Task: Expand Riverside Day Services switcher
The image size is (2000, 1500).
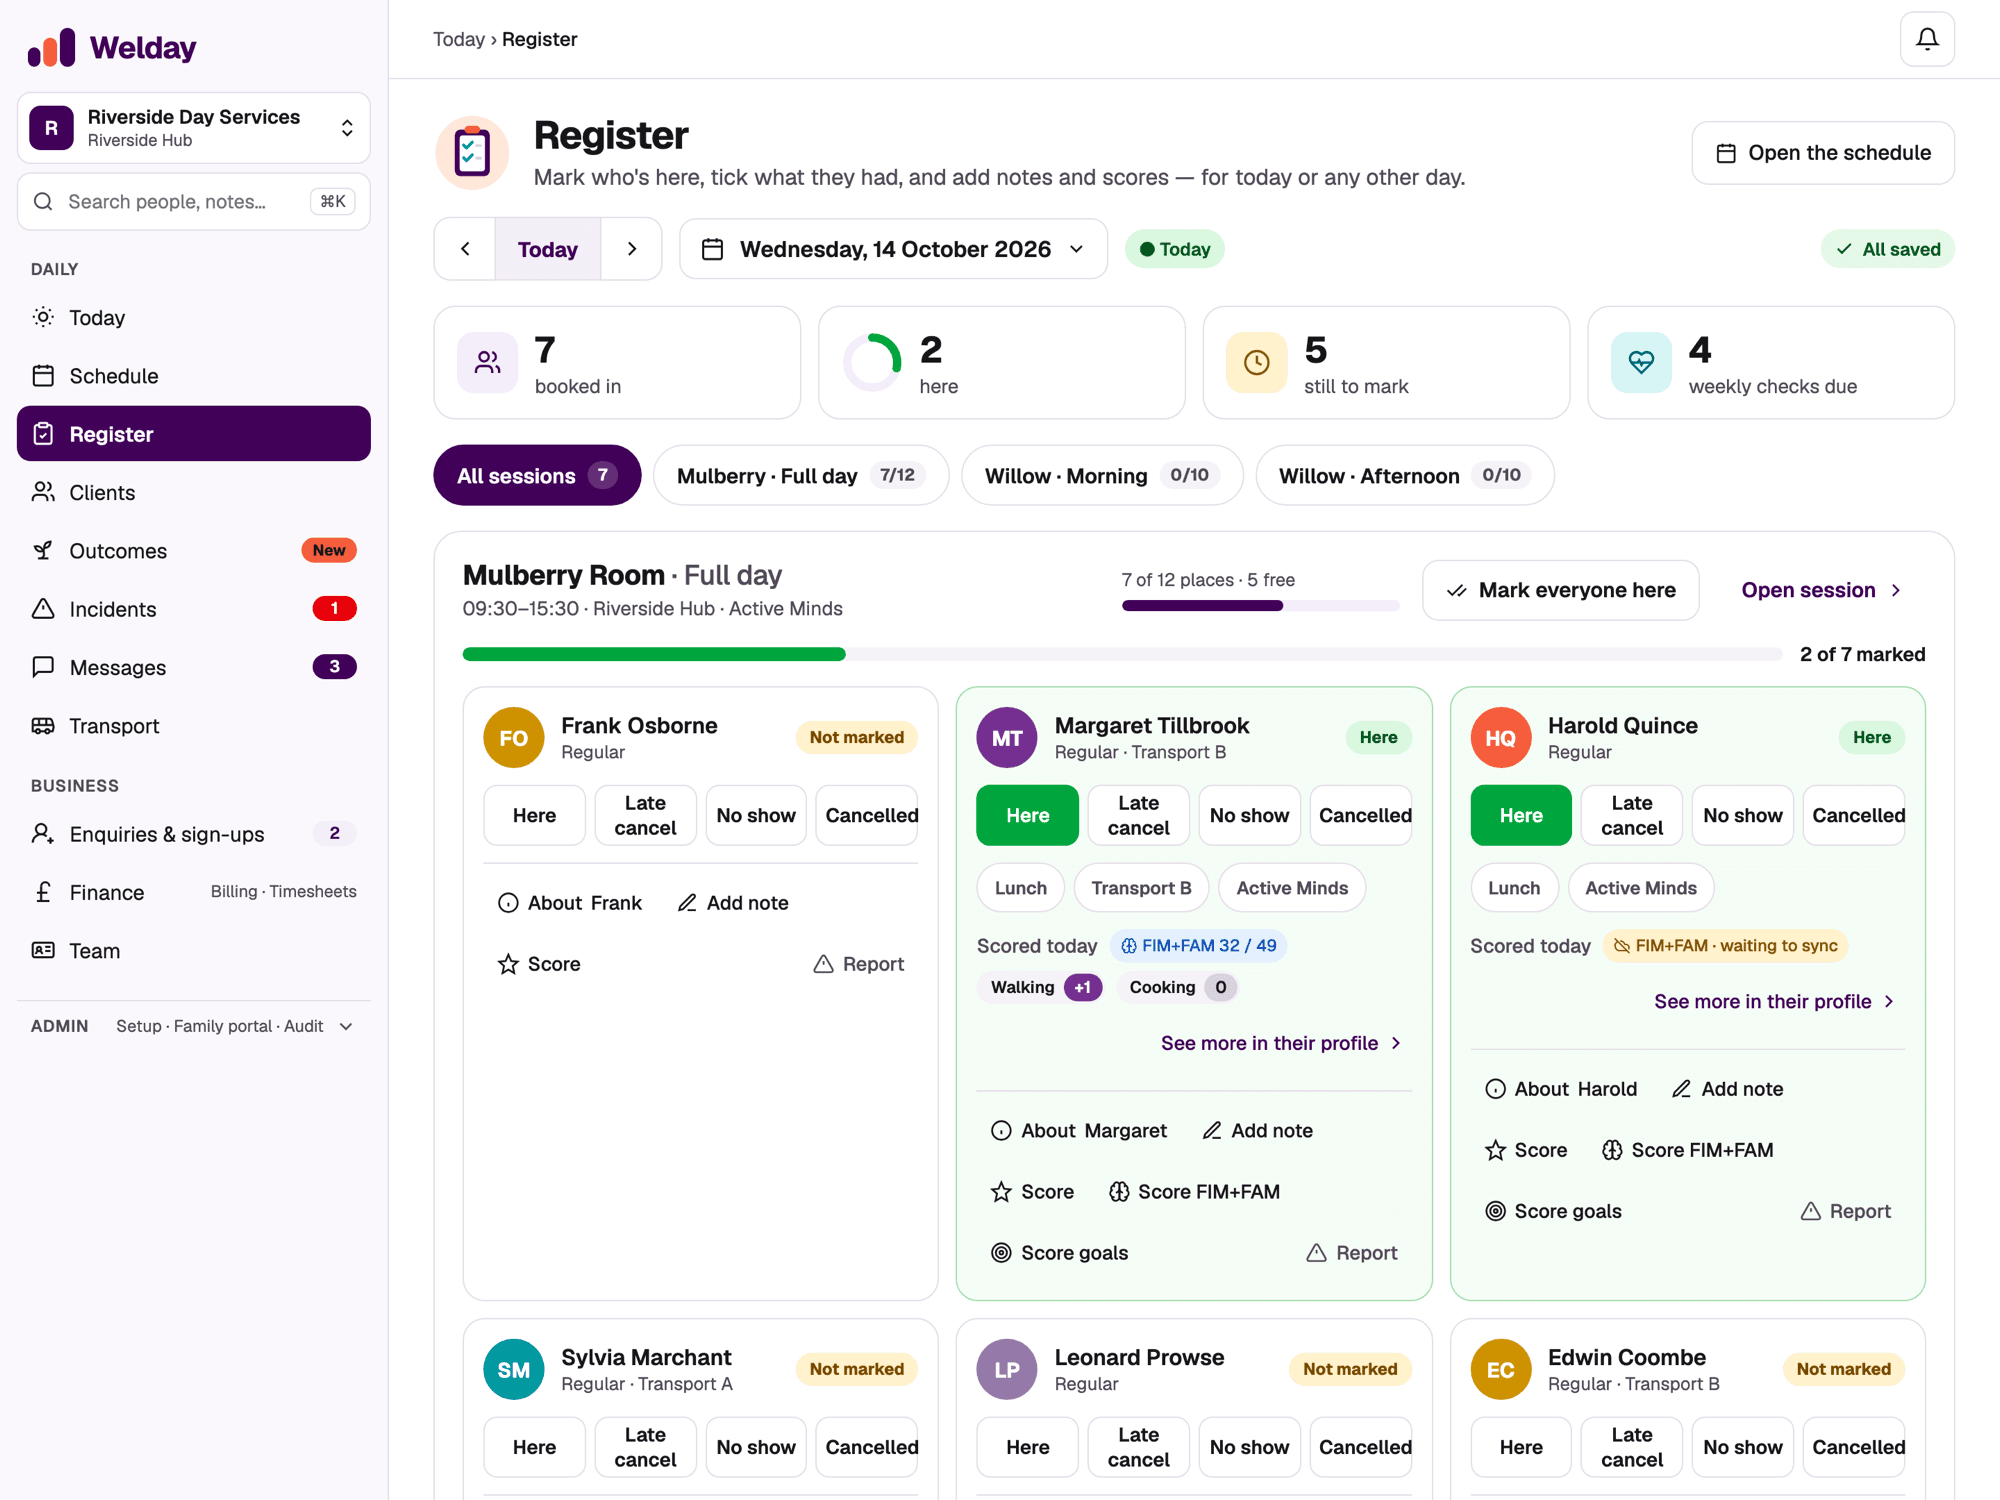Action: click(194, 128)
